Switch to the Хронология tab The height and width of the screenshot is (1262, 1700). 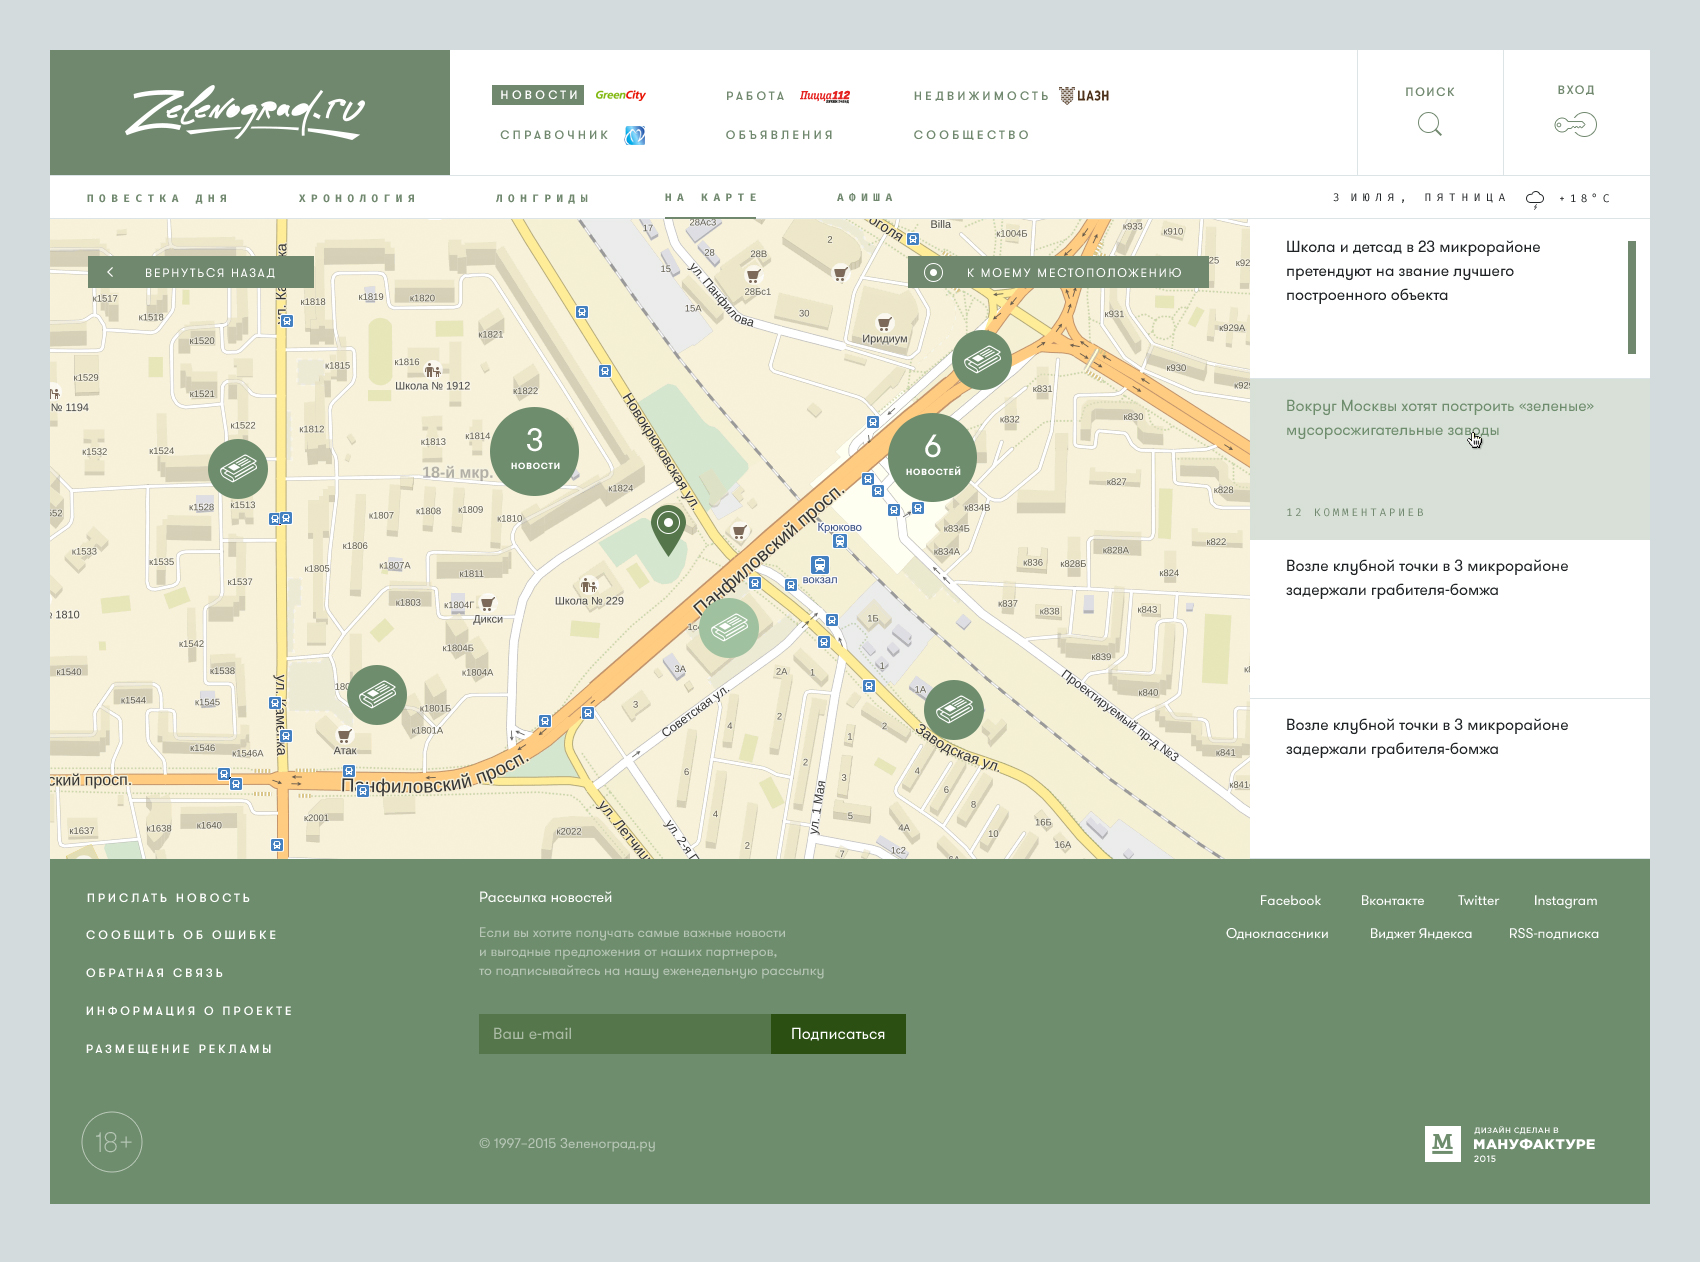[357, 198]
